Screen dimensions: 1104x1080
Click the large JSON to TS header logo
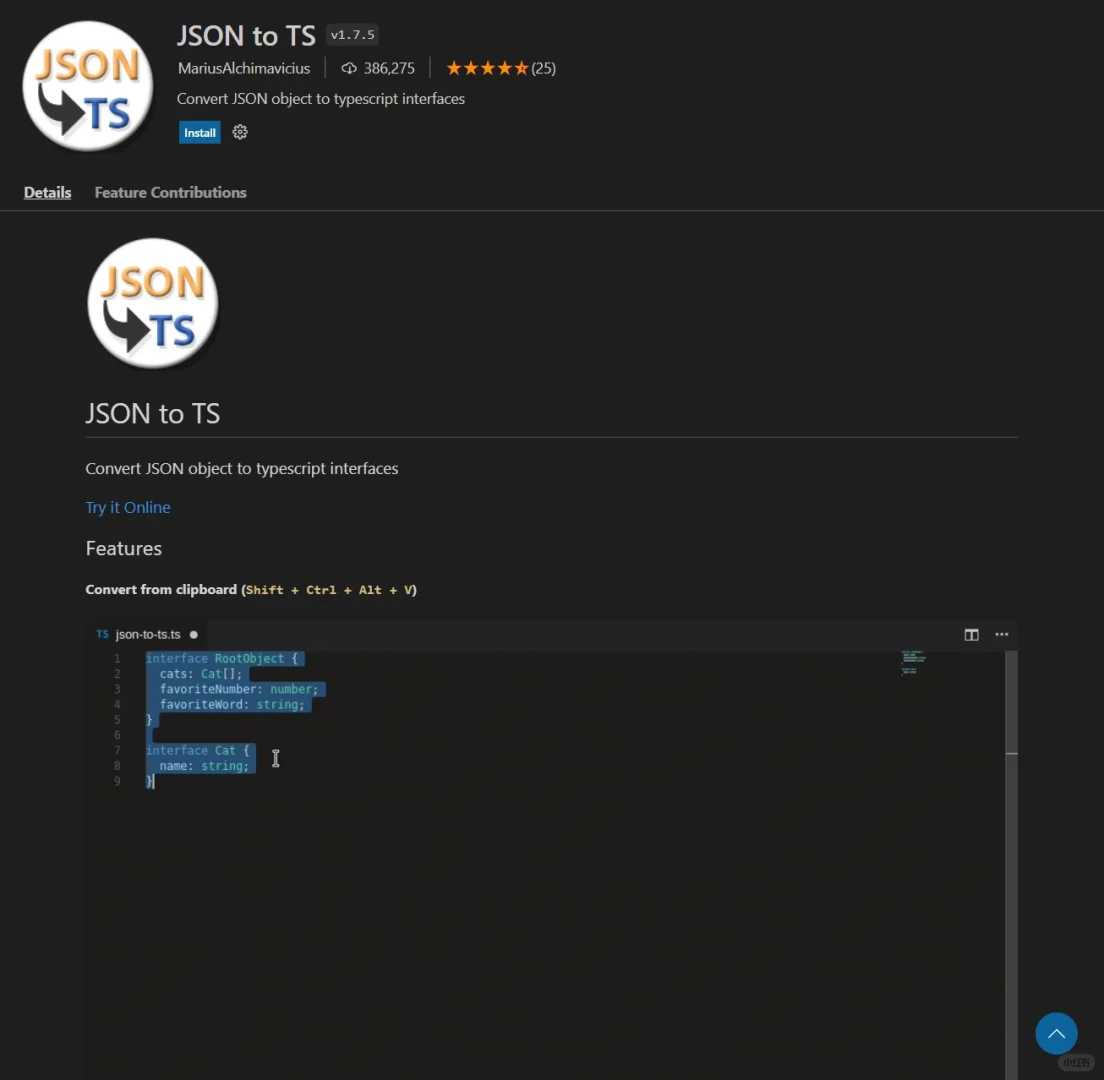(x=152, y=303)
